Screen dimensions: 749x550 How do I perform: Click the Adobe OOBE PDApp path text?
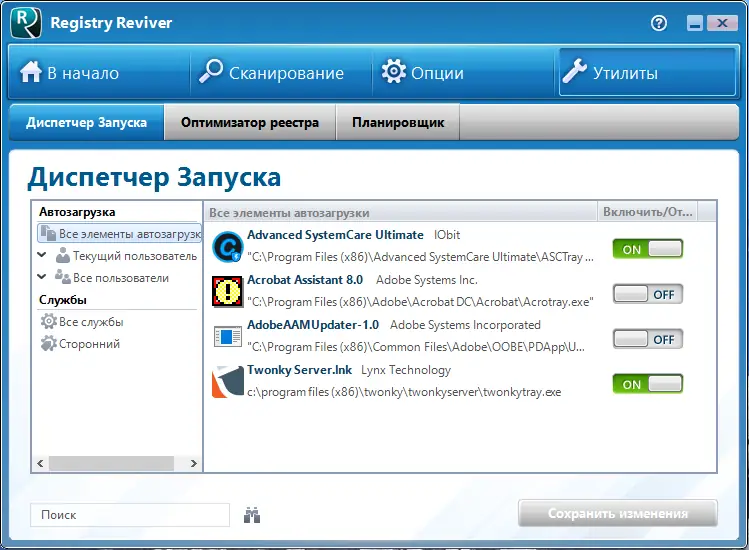(x=416, y=347)
